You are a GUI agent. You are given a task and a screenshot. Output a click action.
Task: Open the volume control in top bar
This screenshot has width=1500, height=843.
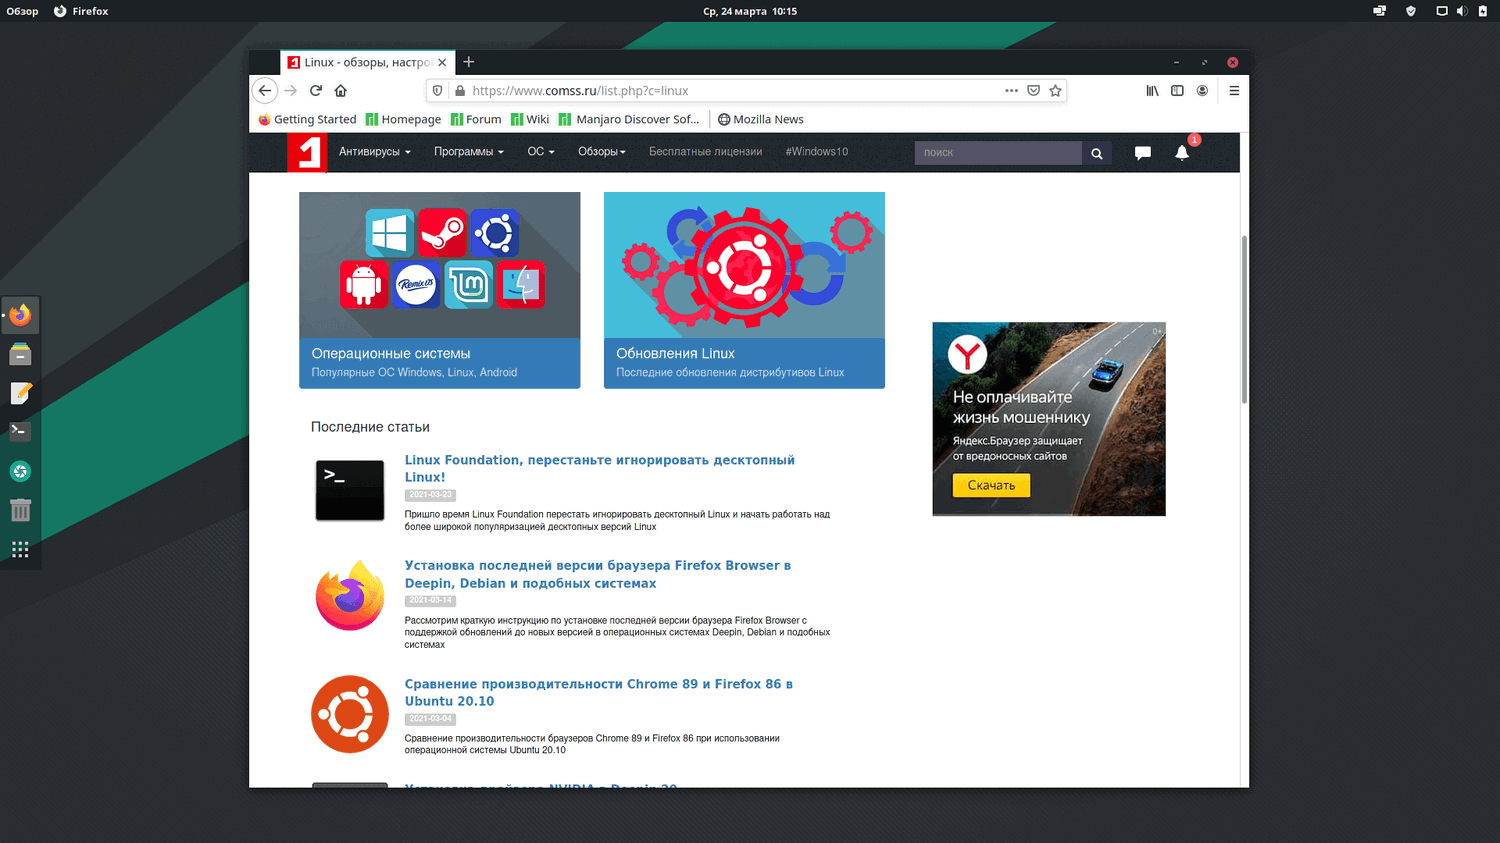(1461, 11)
